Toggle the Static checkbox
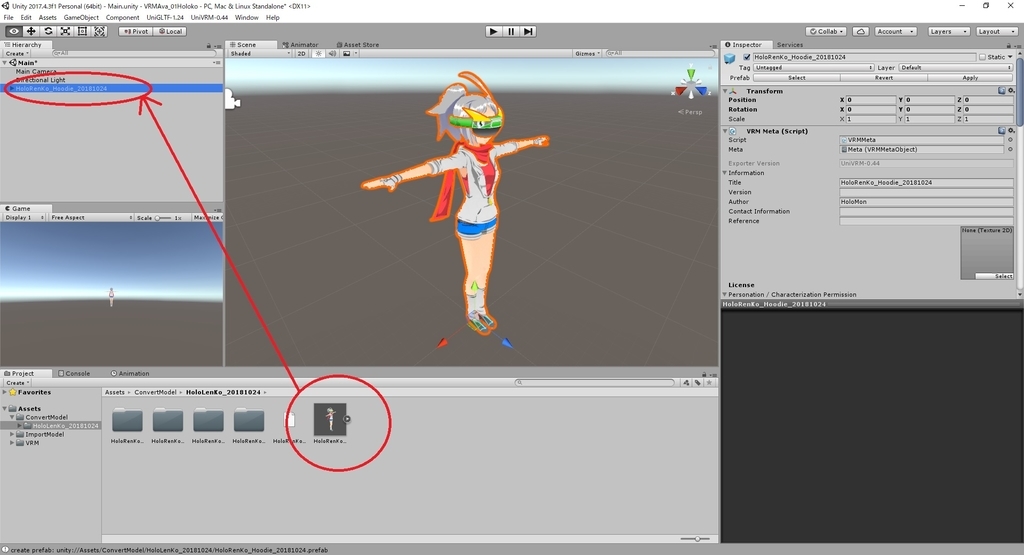This screenshot has height=555, width=1024. [x=982, y=57]
